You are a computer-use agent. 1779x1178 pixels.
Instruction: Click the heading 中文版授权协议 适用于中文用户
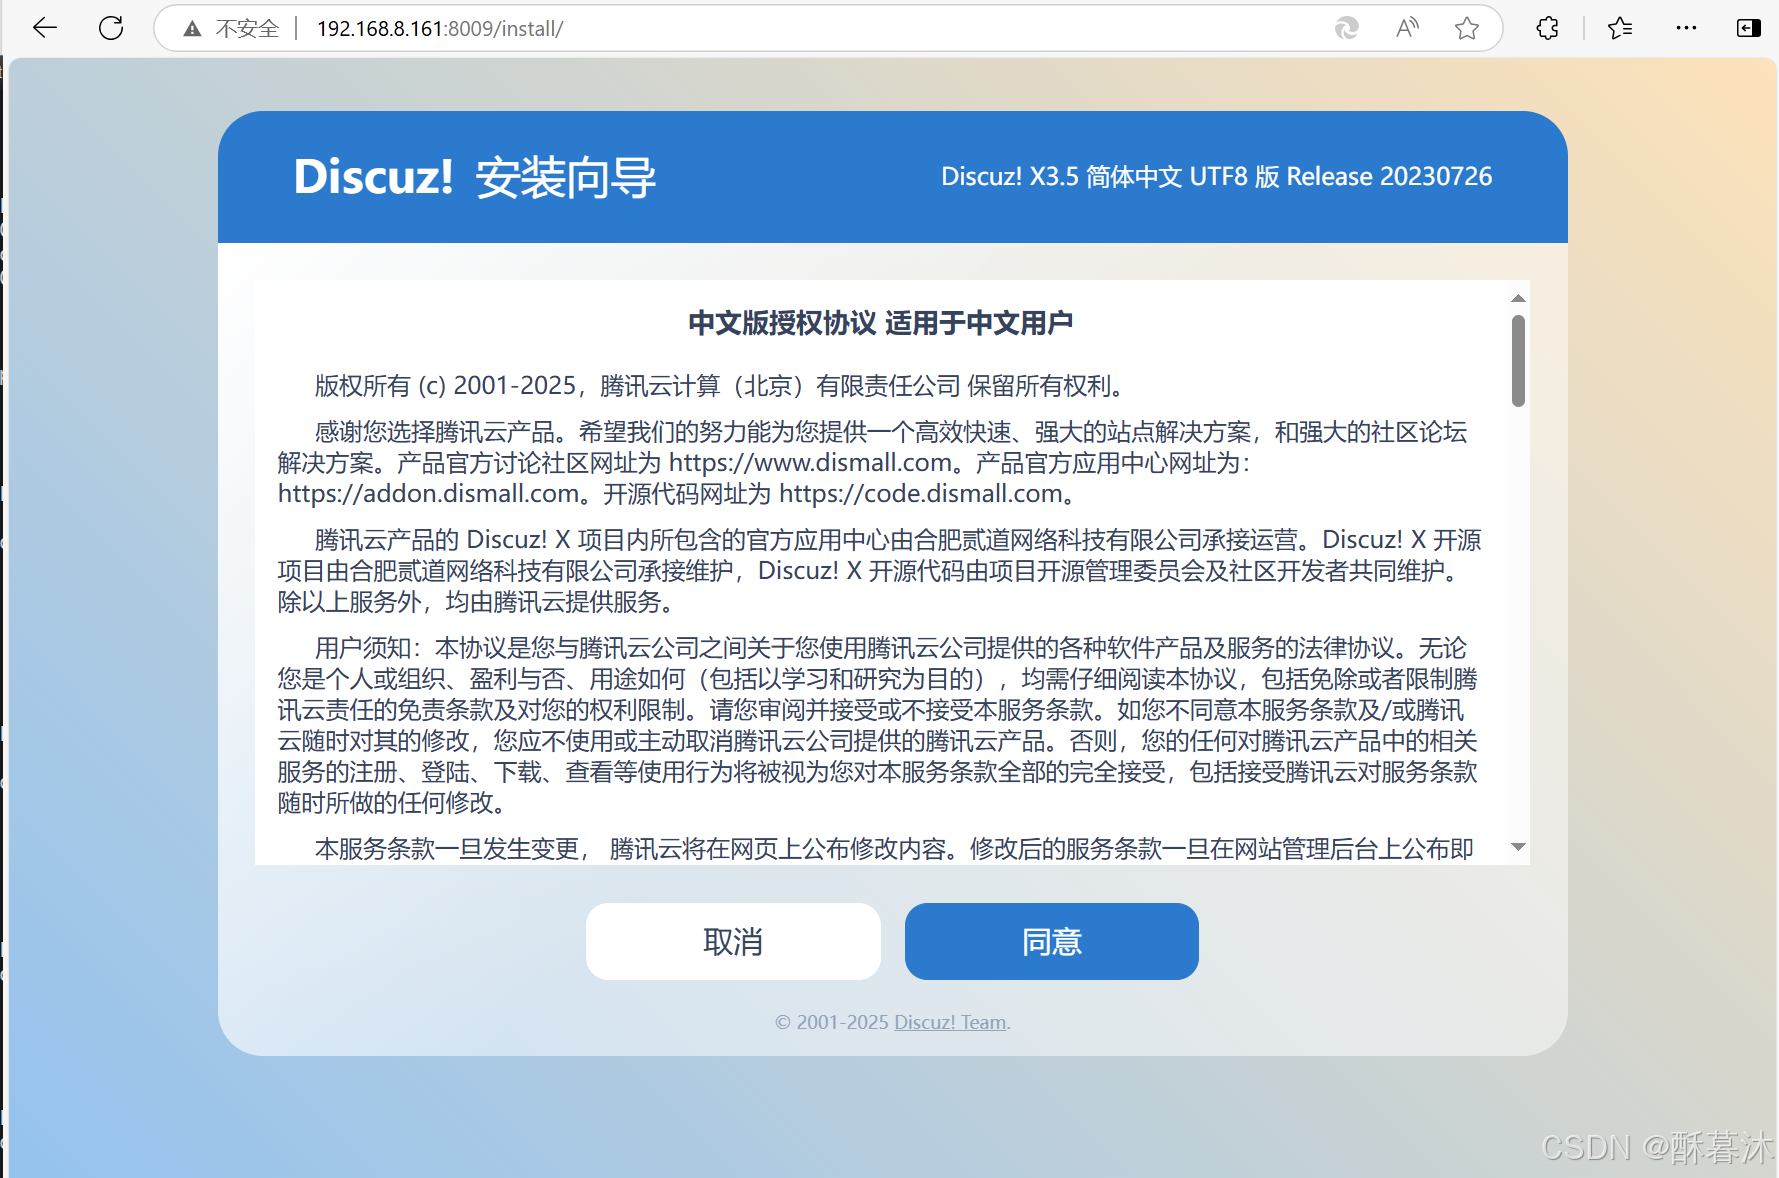coord(880,323)
